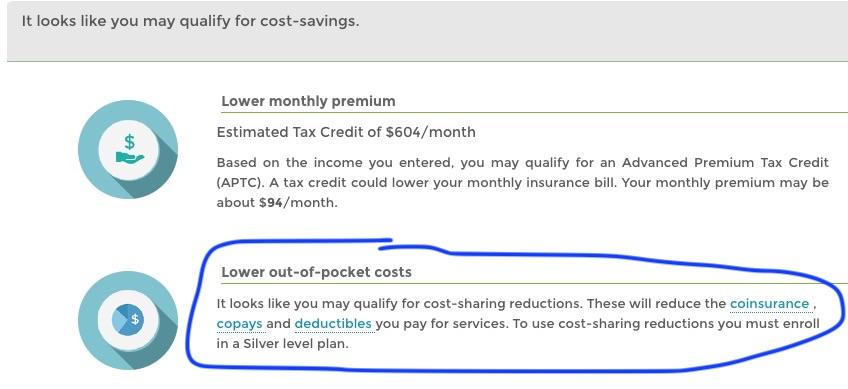Click the divider line under Lower monthly premium
Screen dimensions: 848x389
(x=534, y=113)
